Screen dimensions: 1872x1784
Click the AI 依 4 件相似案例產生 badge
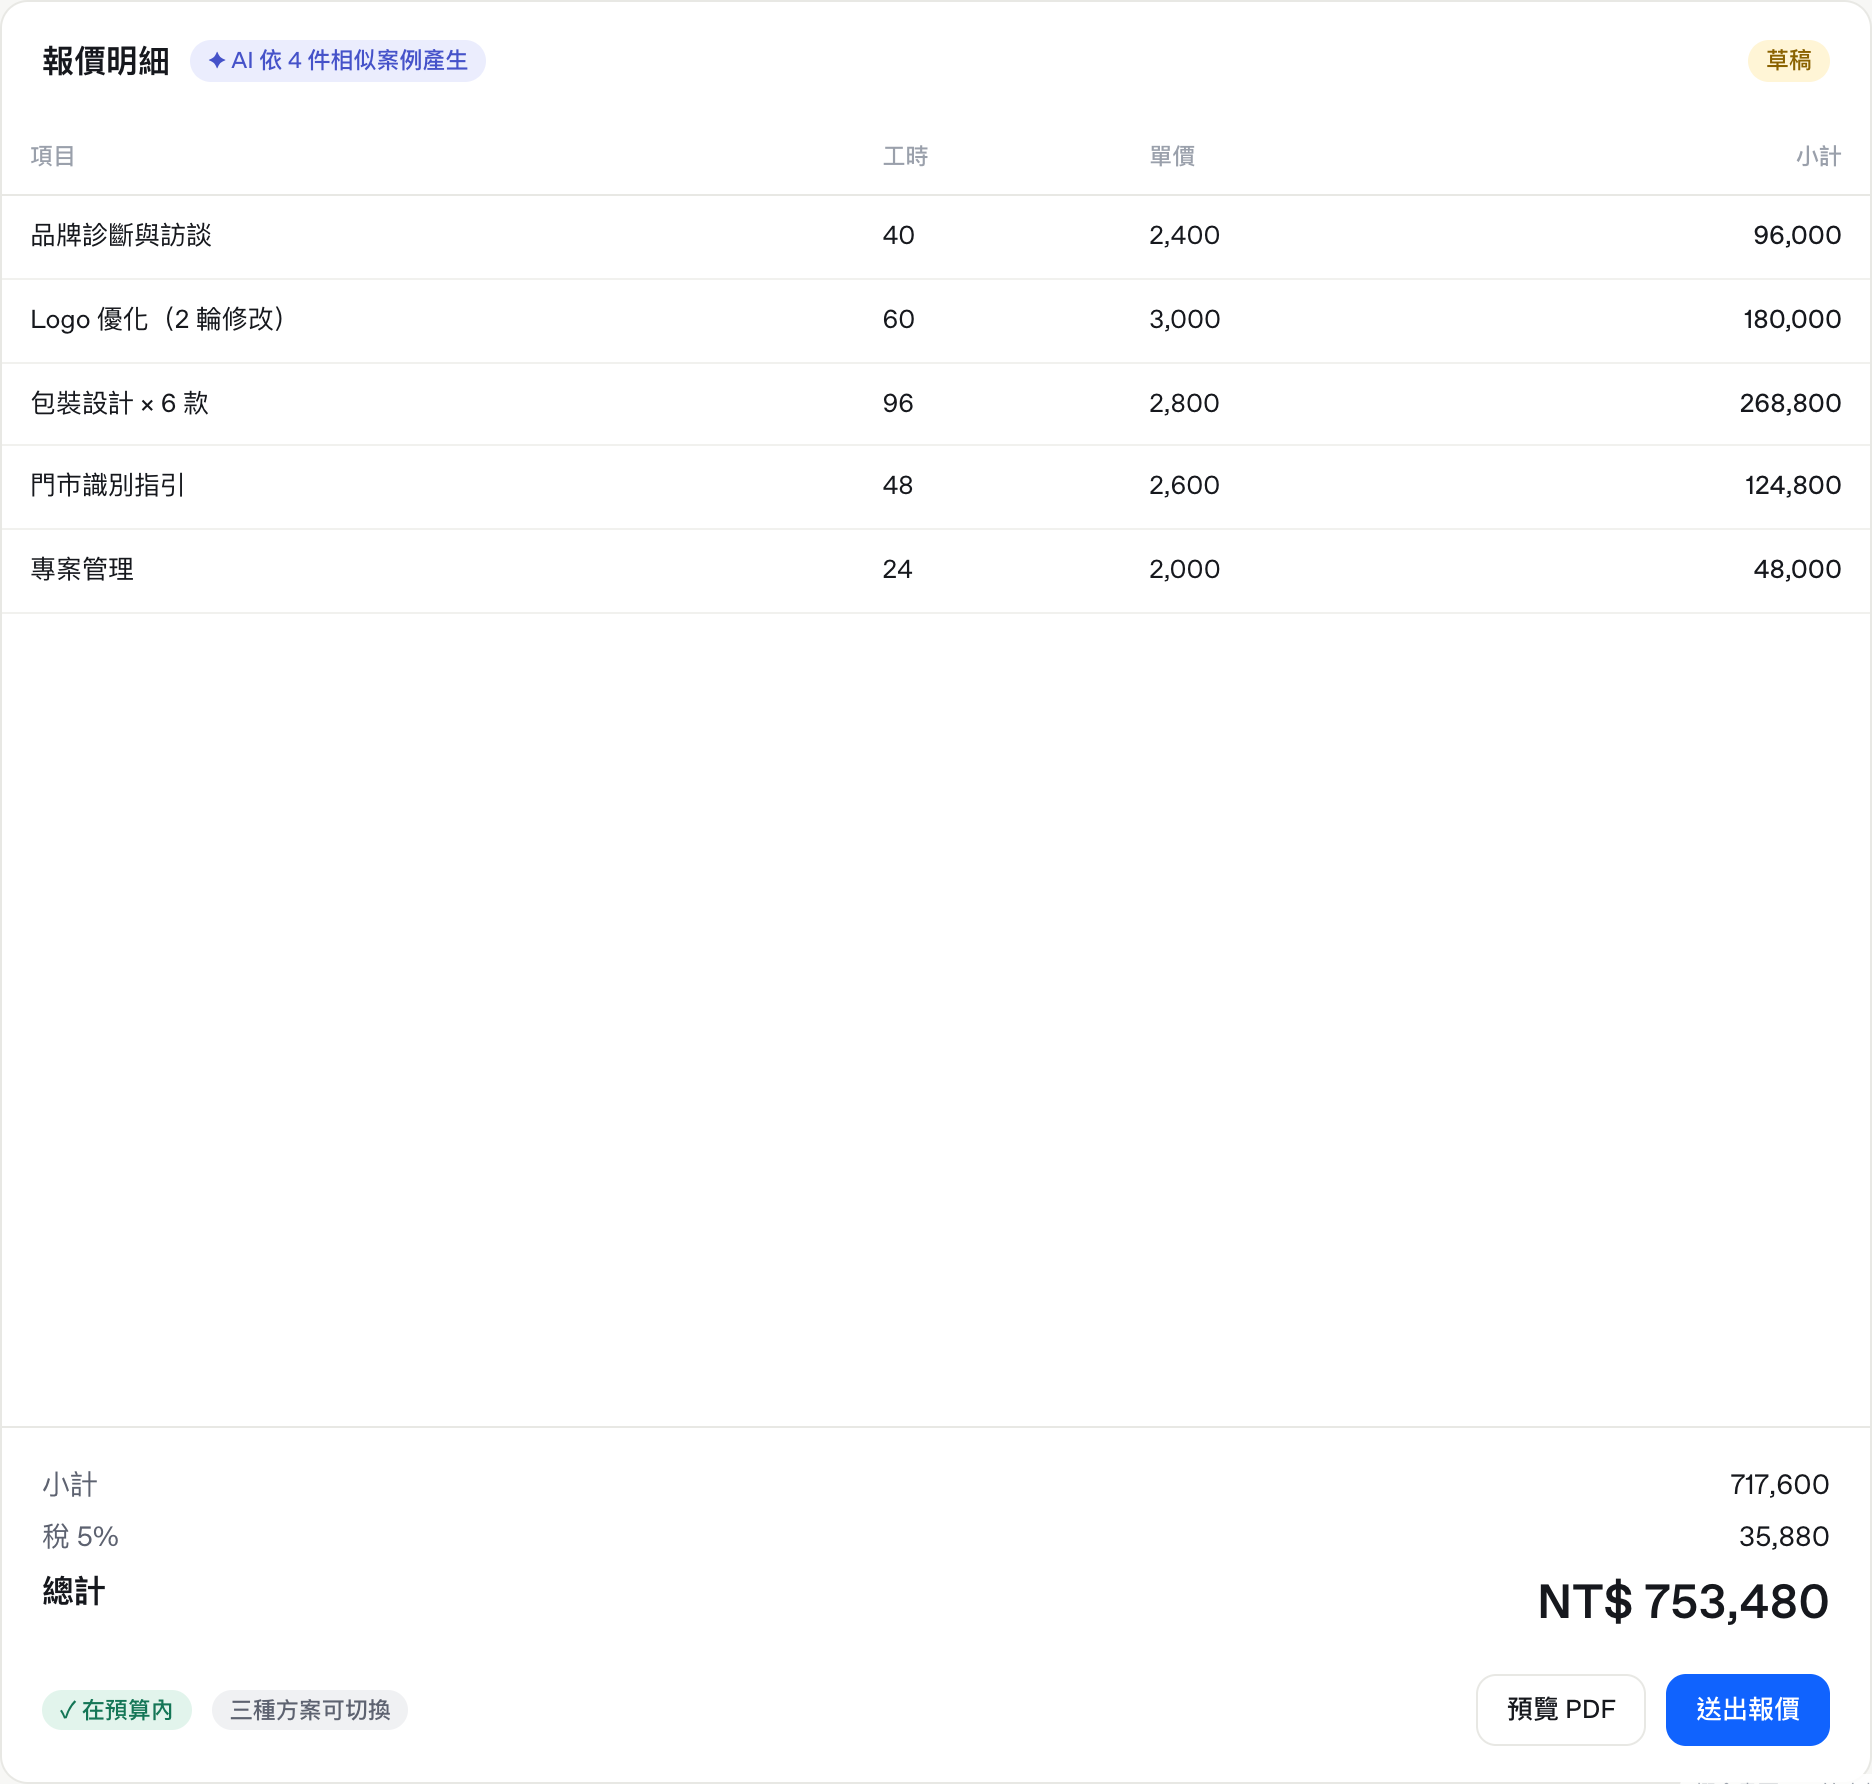[338, 61]
